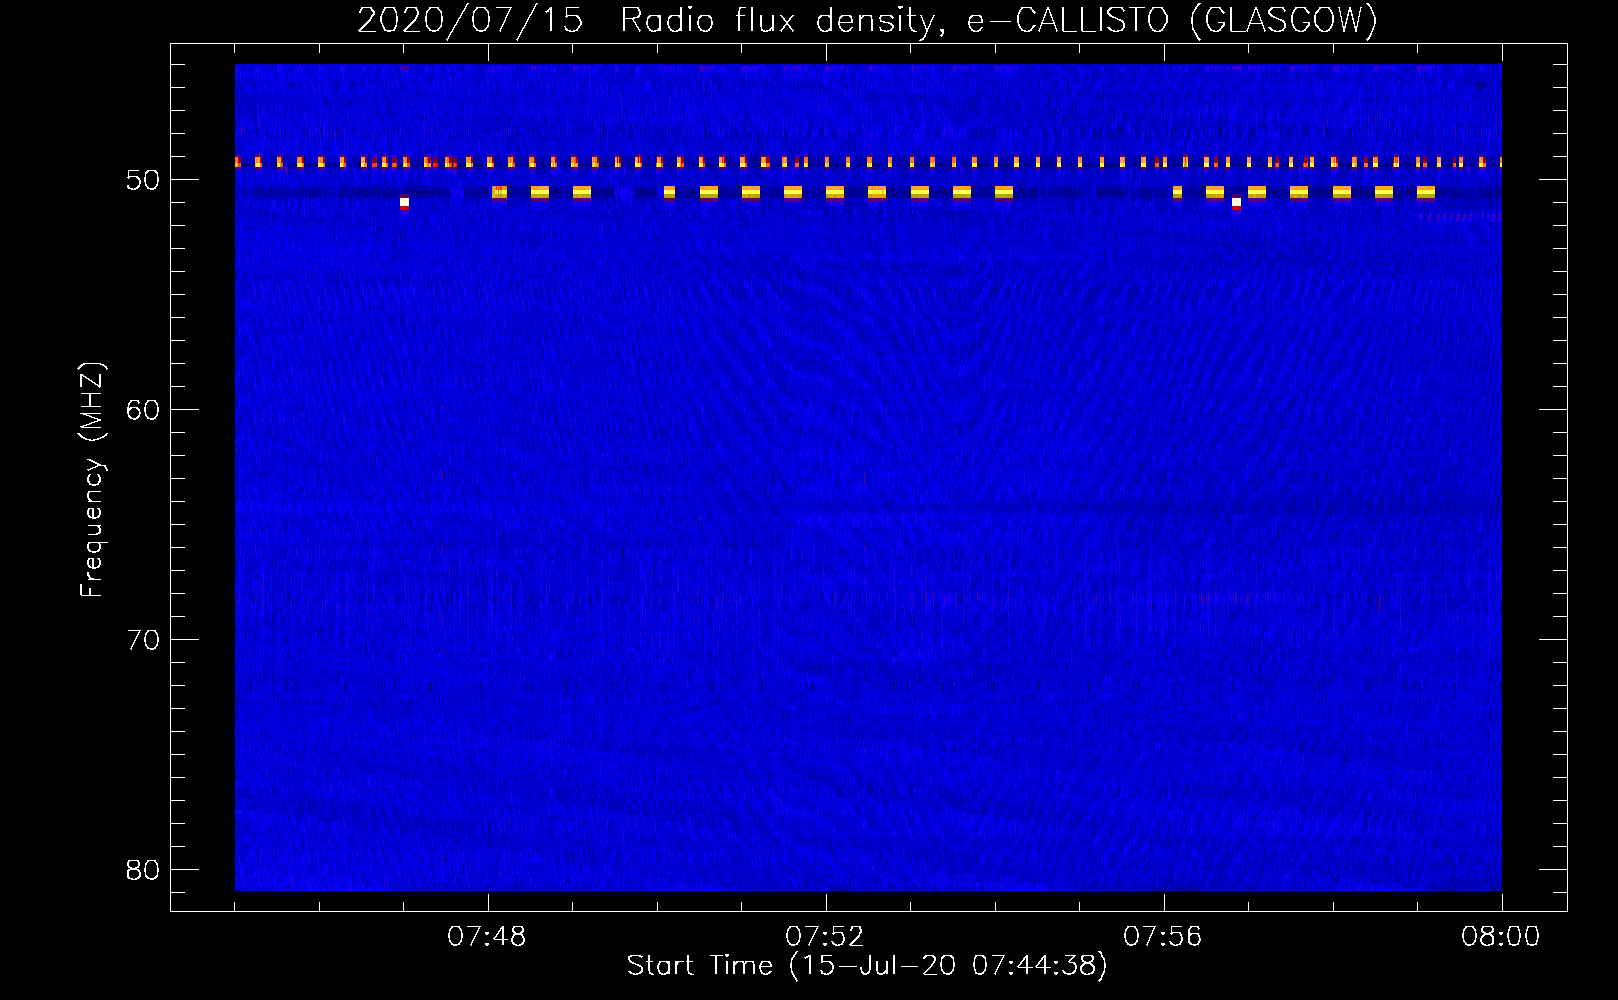Screen dimensions: 1618x1000
Task: Click the 60 frequency tick label
Action: coord(143,410)
